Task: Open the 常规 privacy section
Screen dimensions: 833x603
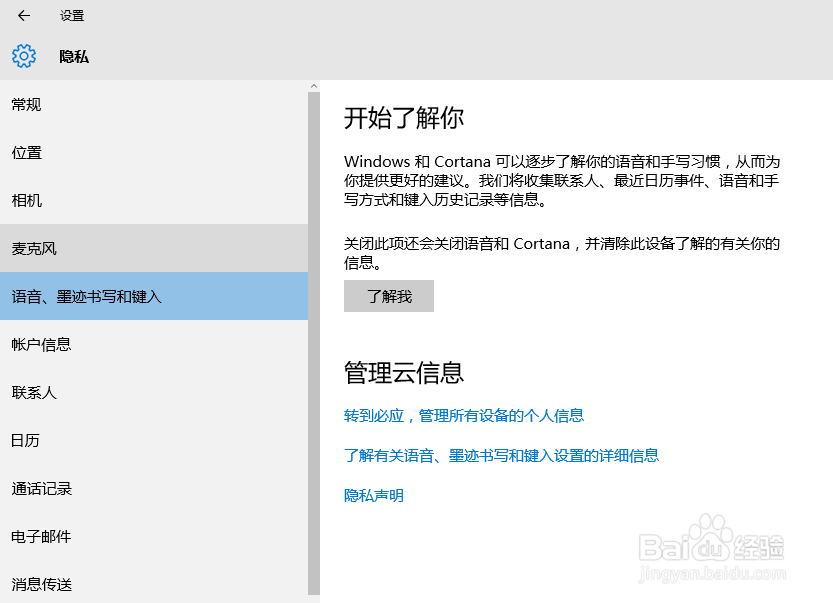Action: point(154,105)
